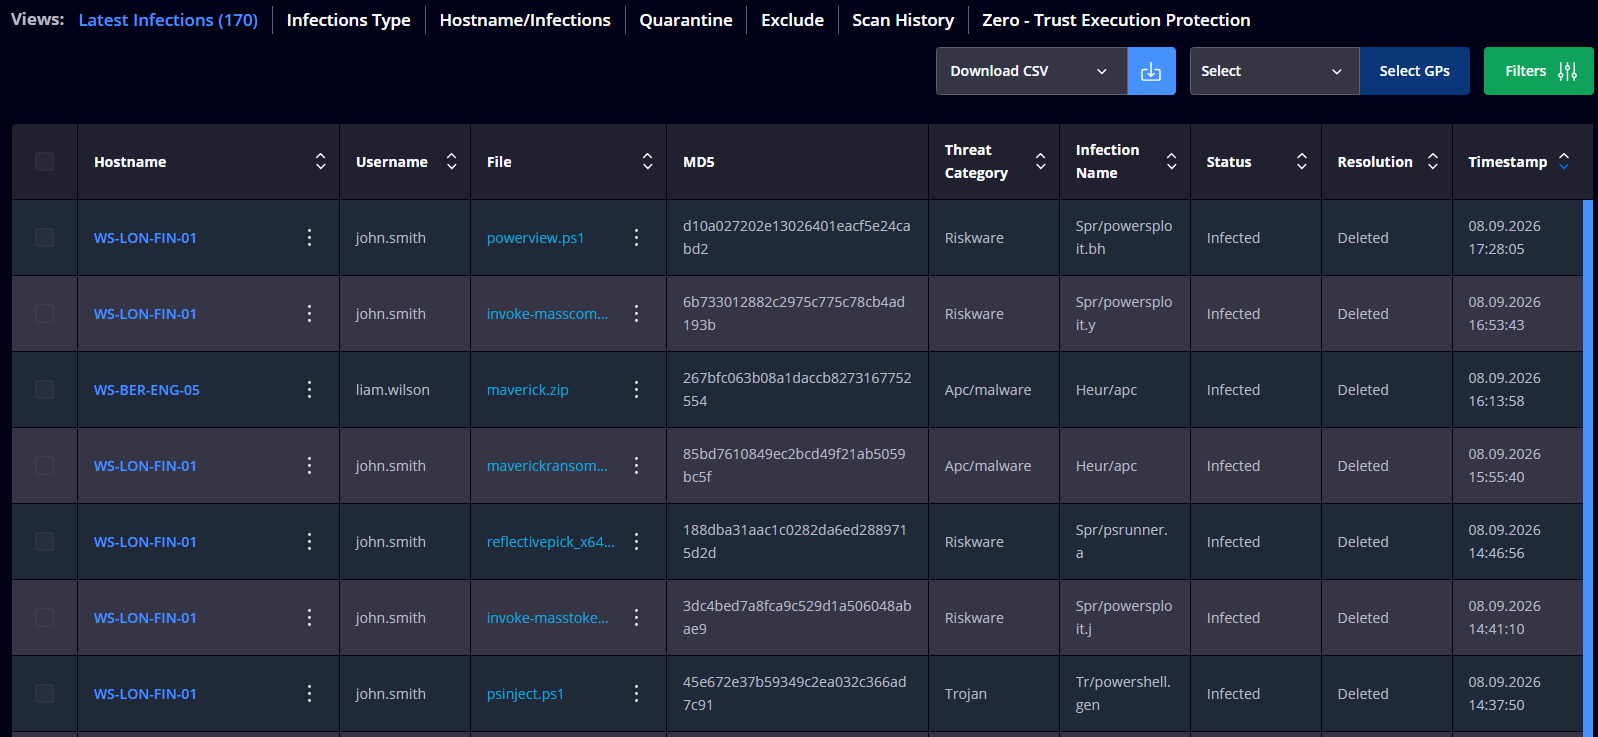This screenshot has height=737, width=1598.
Task: Select the invoke-masscom row checkbox
Action: [x=44, y=313]
